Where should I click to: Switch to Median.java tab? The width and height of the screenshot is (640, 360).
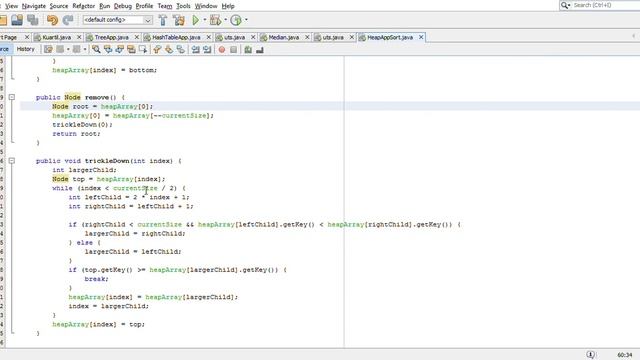283,37
